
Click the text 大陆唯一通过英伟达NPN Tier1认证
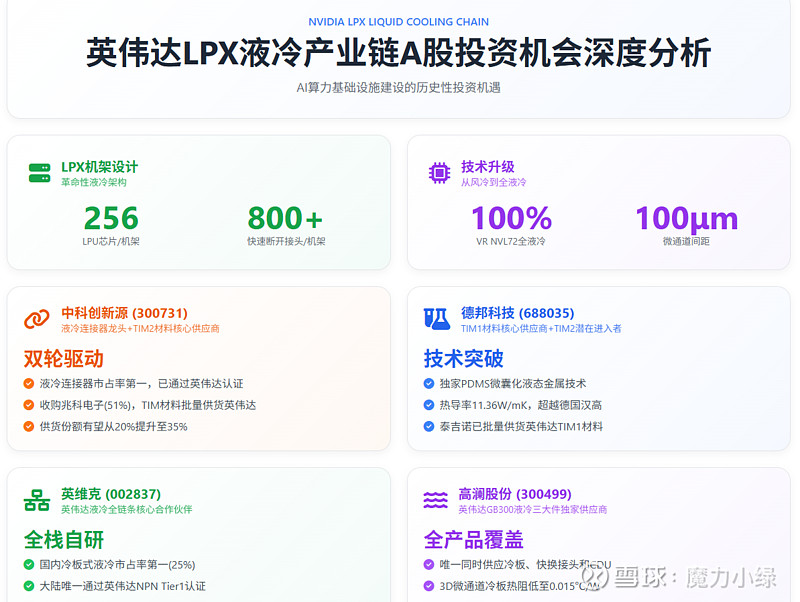click(123, 586)
